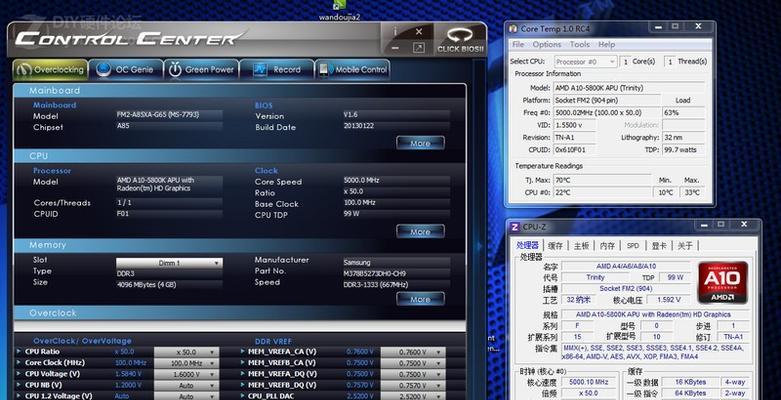Switch to the Record tab
Image resolution: width=781 pixels, height=400 pixels.
(277, 70)
